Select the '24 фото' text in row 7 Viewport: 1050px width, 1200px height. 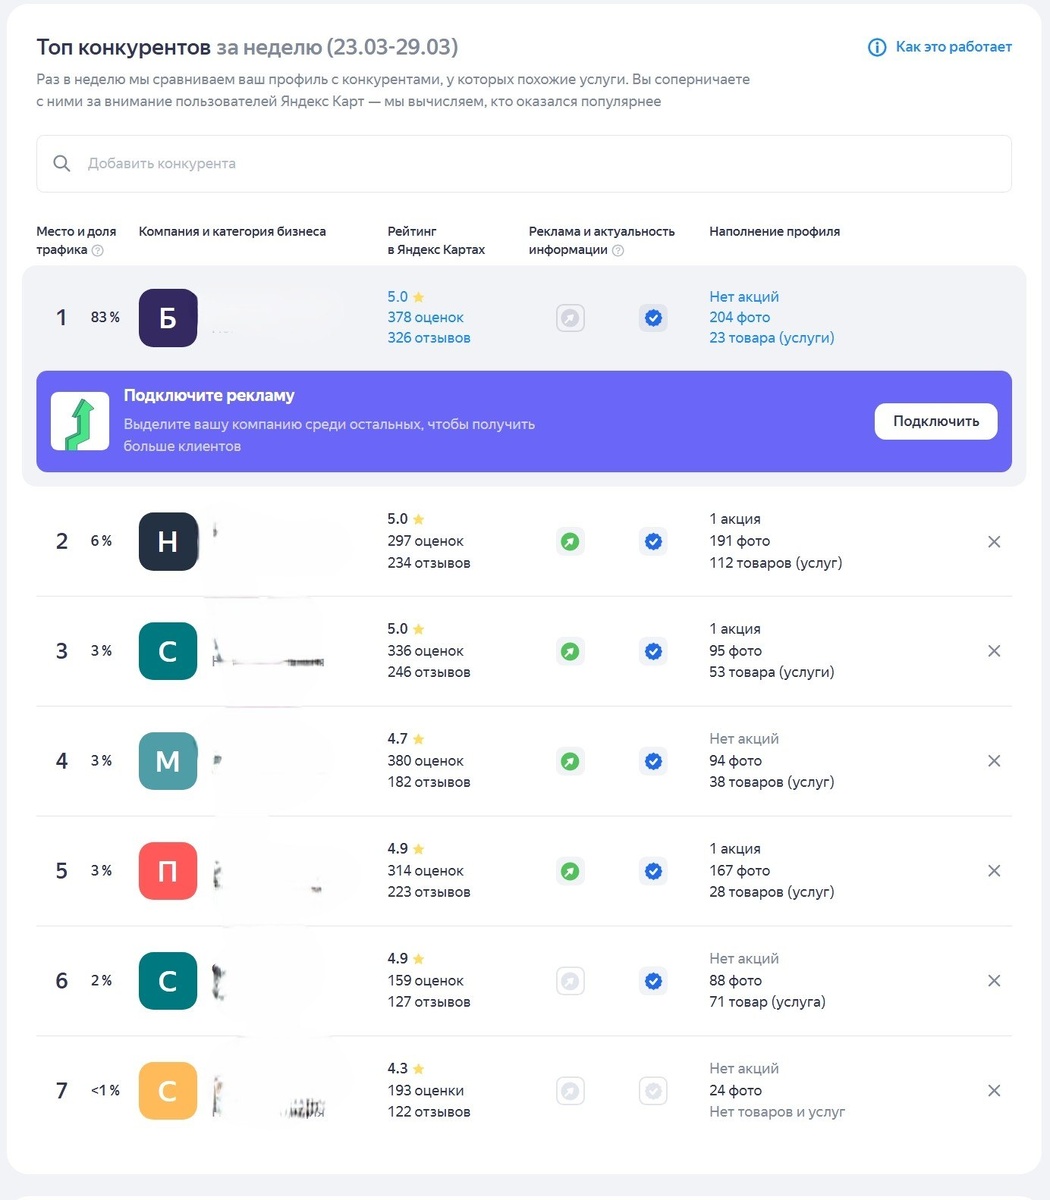736,1091
